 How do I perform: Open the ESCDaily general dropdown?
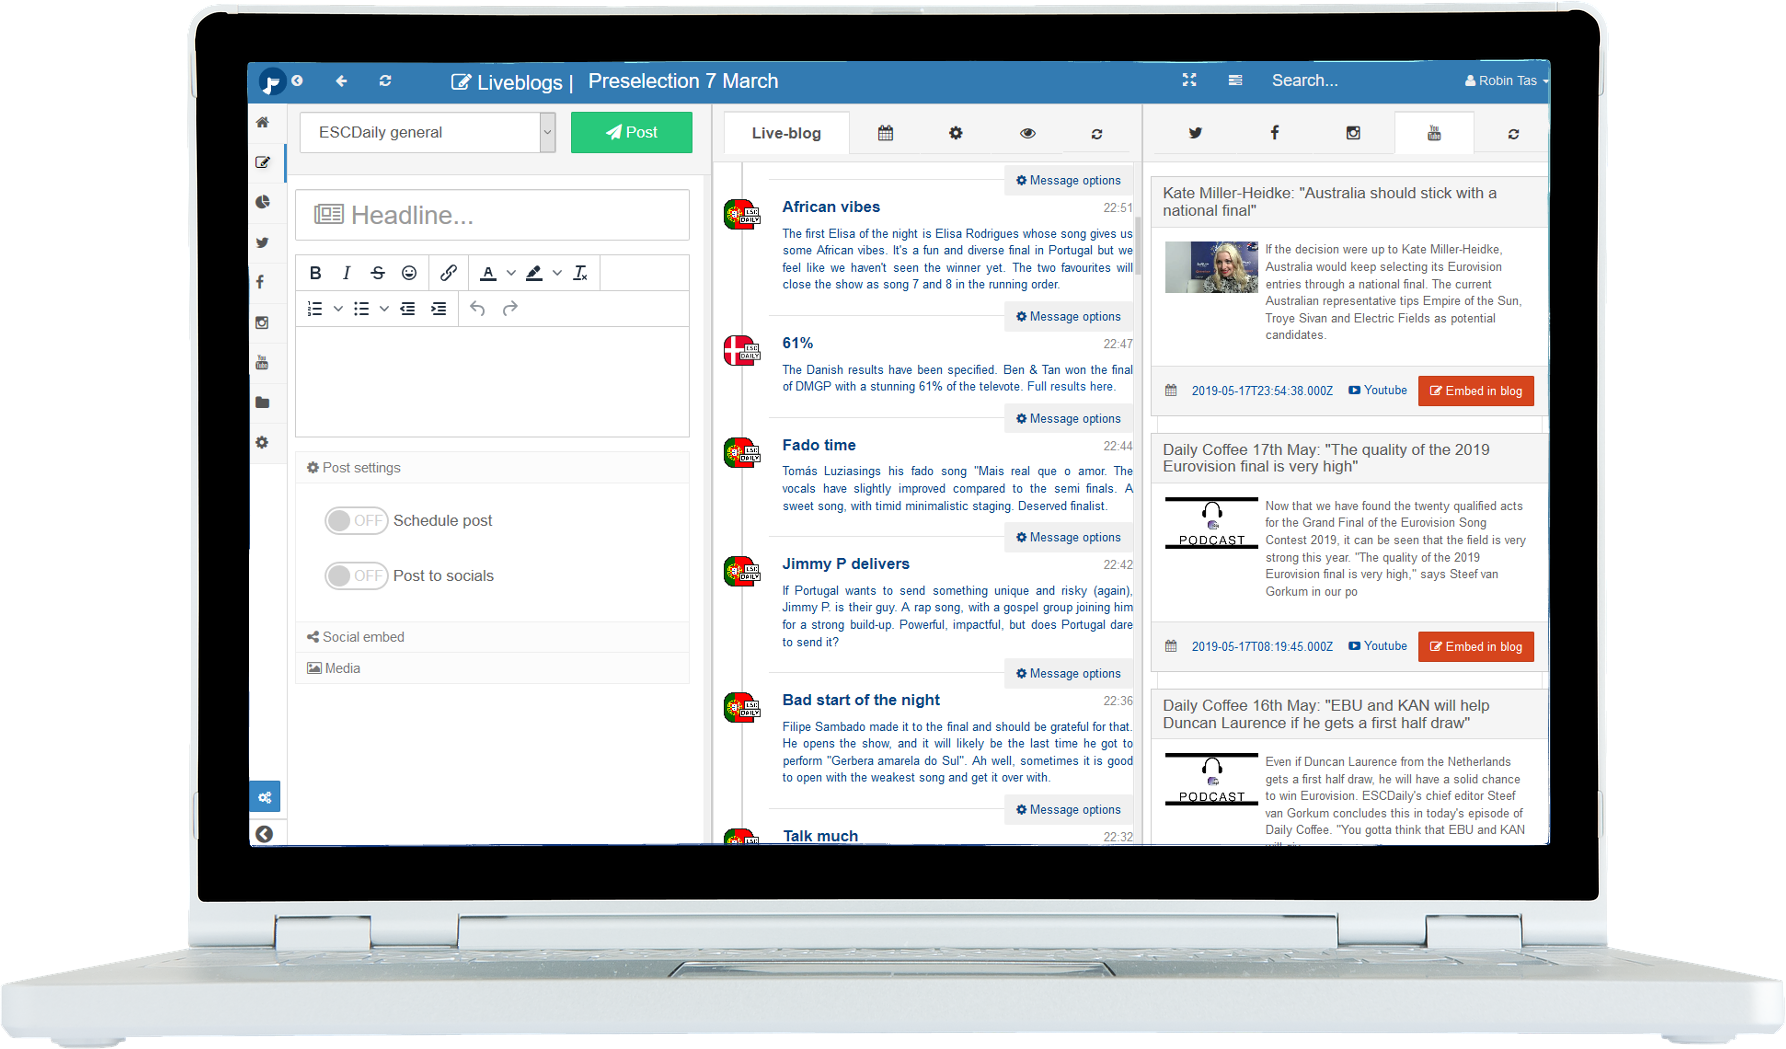(x=427, y=132)
